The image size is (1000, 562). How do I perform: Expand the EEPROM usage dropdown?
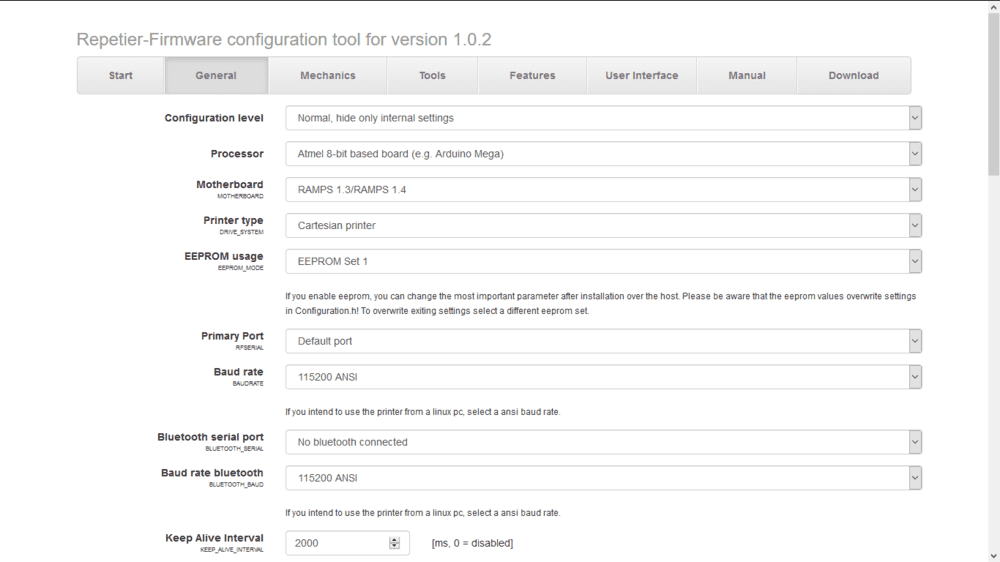pyautogui.click(x=603, y=261)
